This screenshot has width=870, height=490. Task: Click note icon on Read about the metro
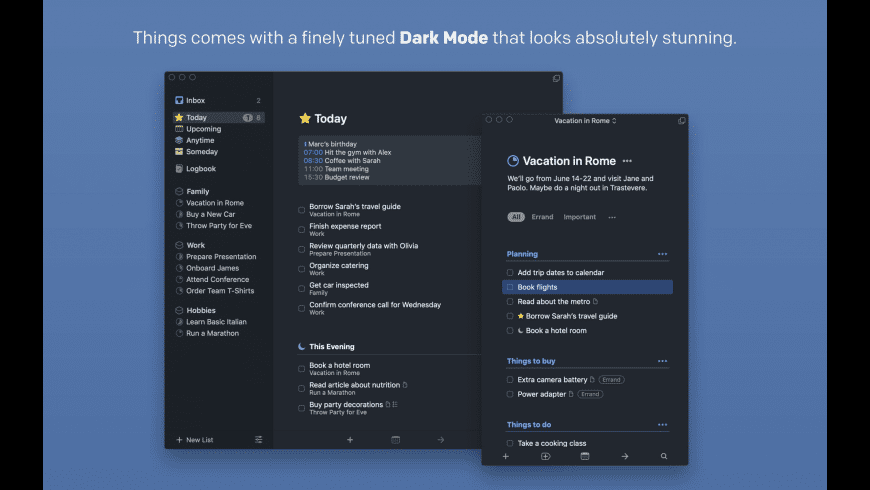(595, 301)
